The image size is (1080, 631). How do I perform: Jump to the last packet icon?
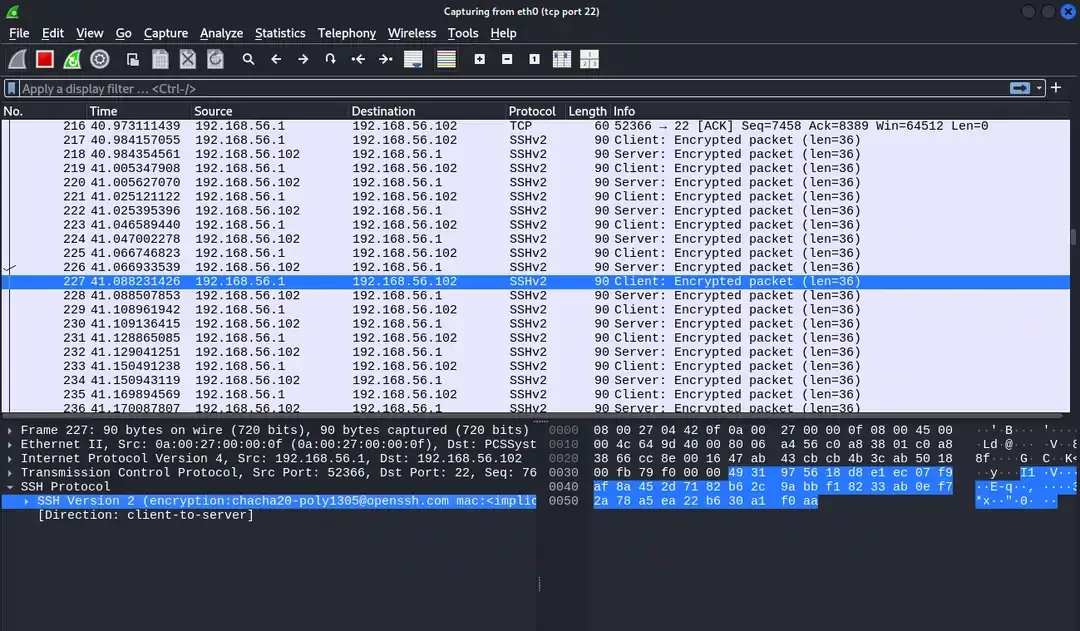(x=386, y=59)
